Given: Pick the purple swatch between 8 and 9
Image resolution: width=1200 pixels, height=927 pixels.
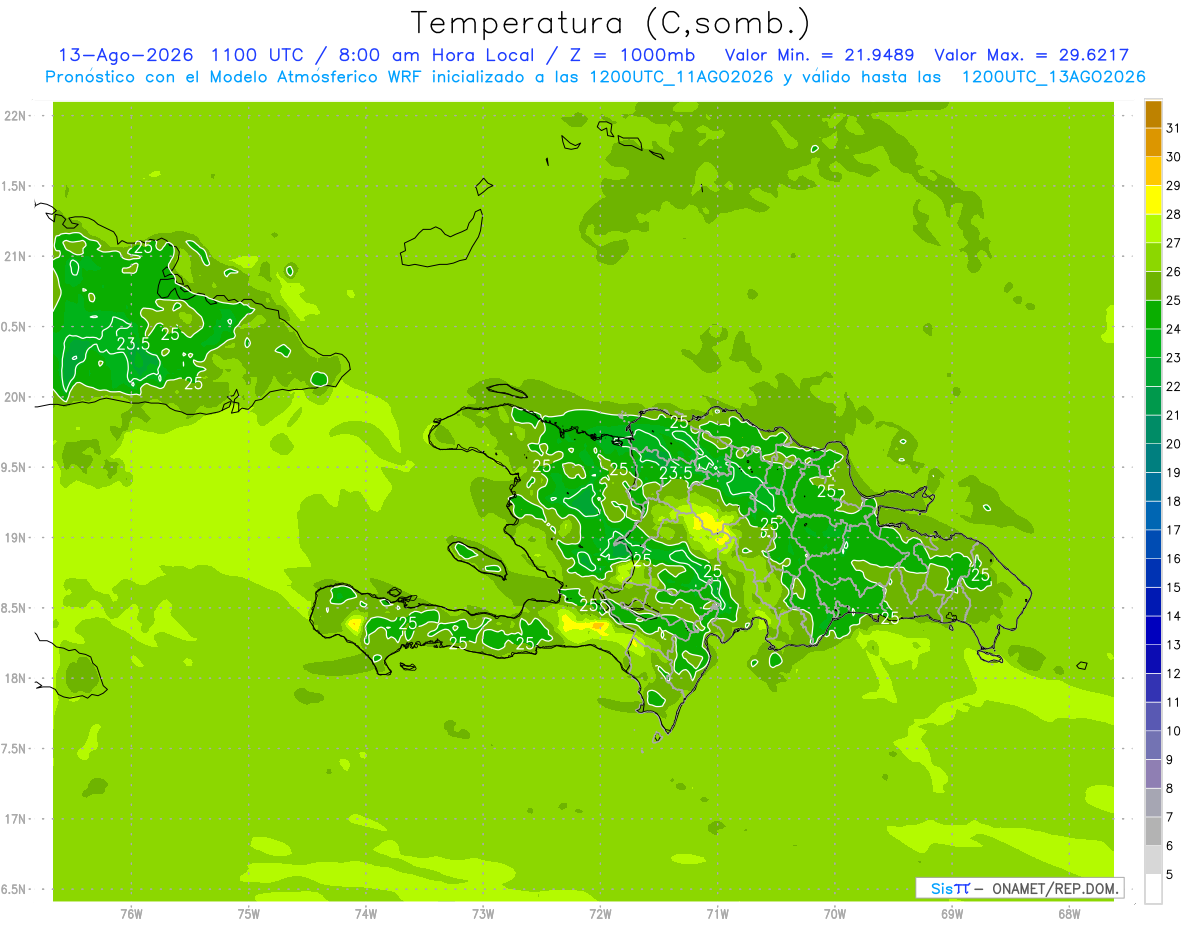Looking at the screenshot, I should click(1153, 774).
